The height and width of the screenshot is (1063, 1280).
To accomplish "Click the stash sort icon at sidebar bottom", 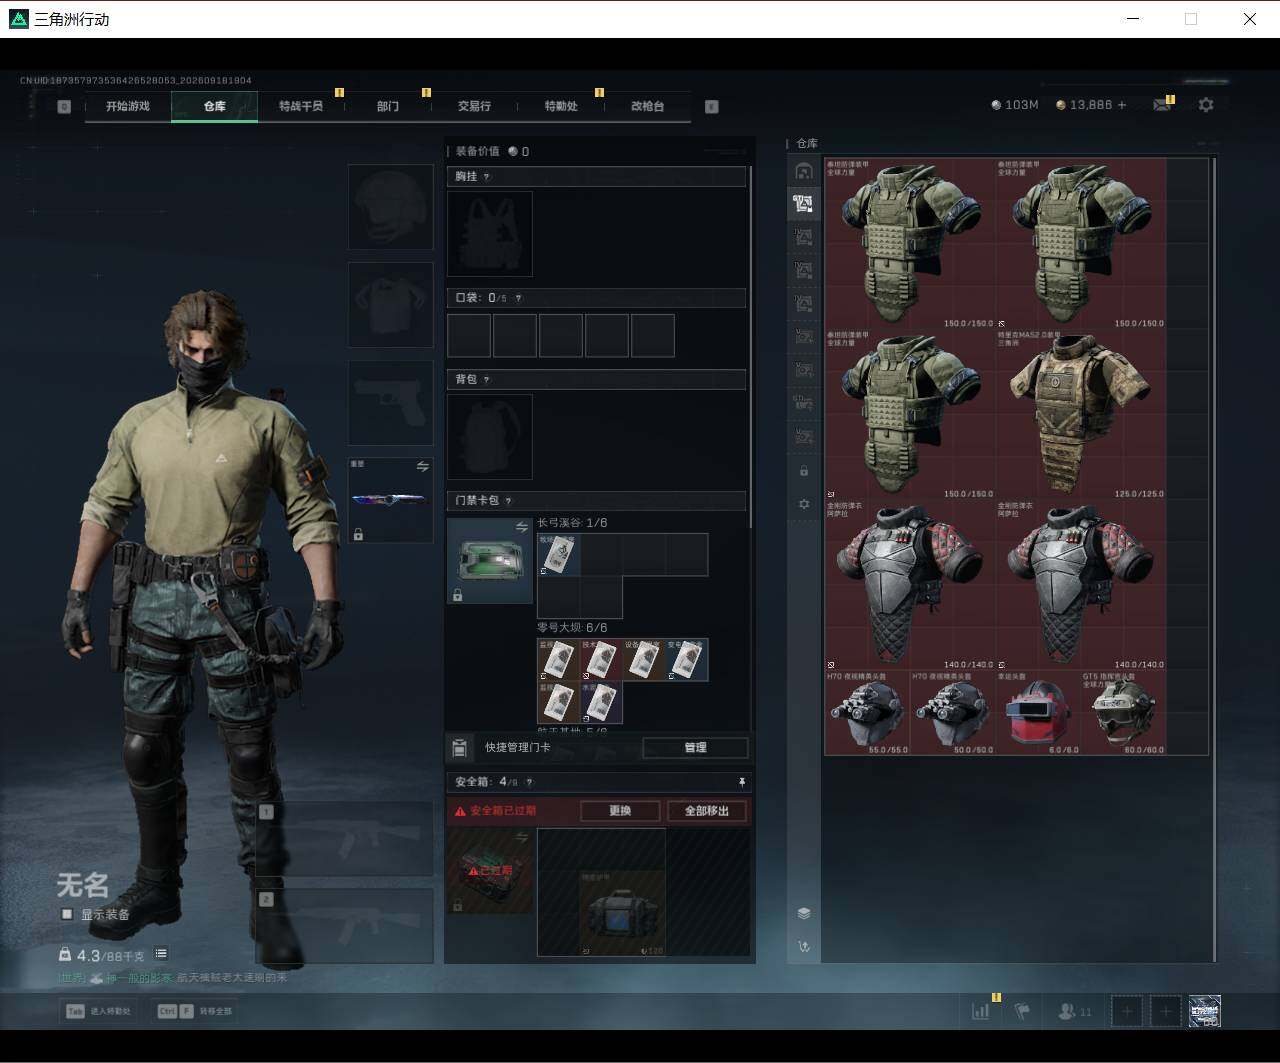I will point(804,947).
